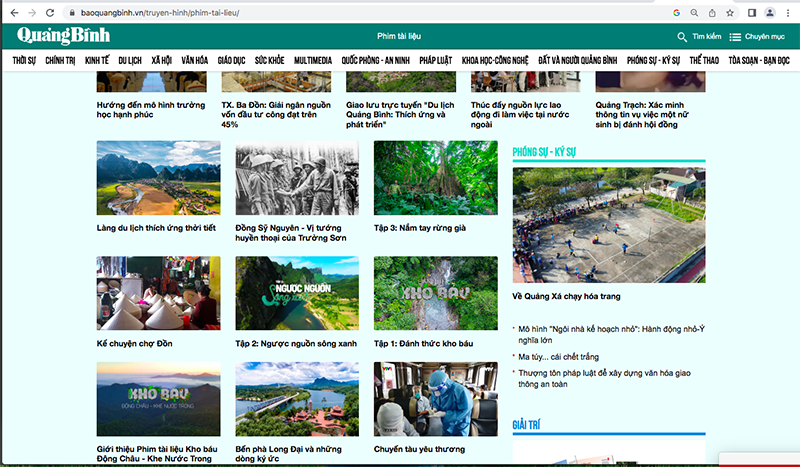The image size is (800, 467).
Task: Click the share page icon
Action: [x=712, y=13]
